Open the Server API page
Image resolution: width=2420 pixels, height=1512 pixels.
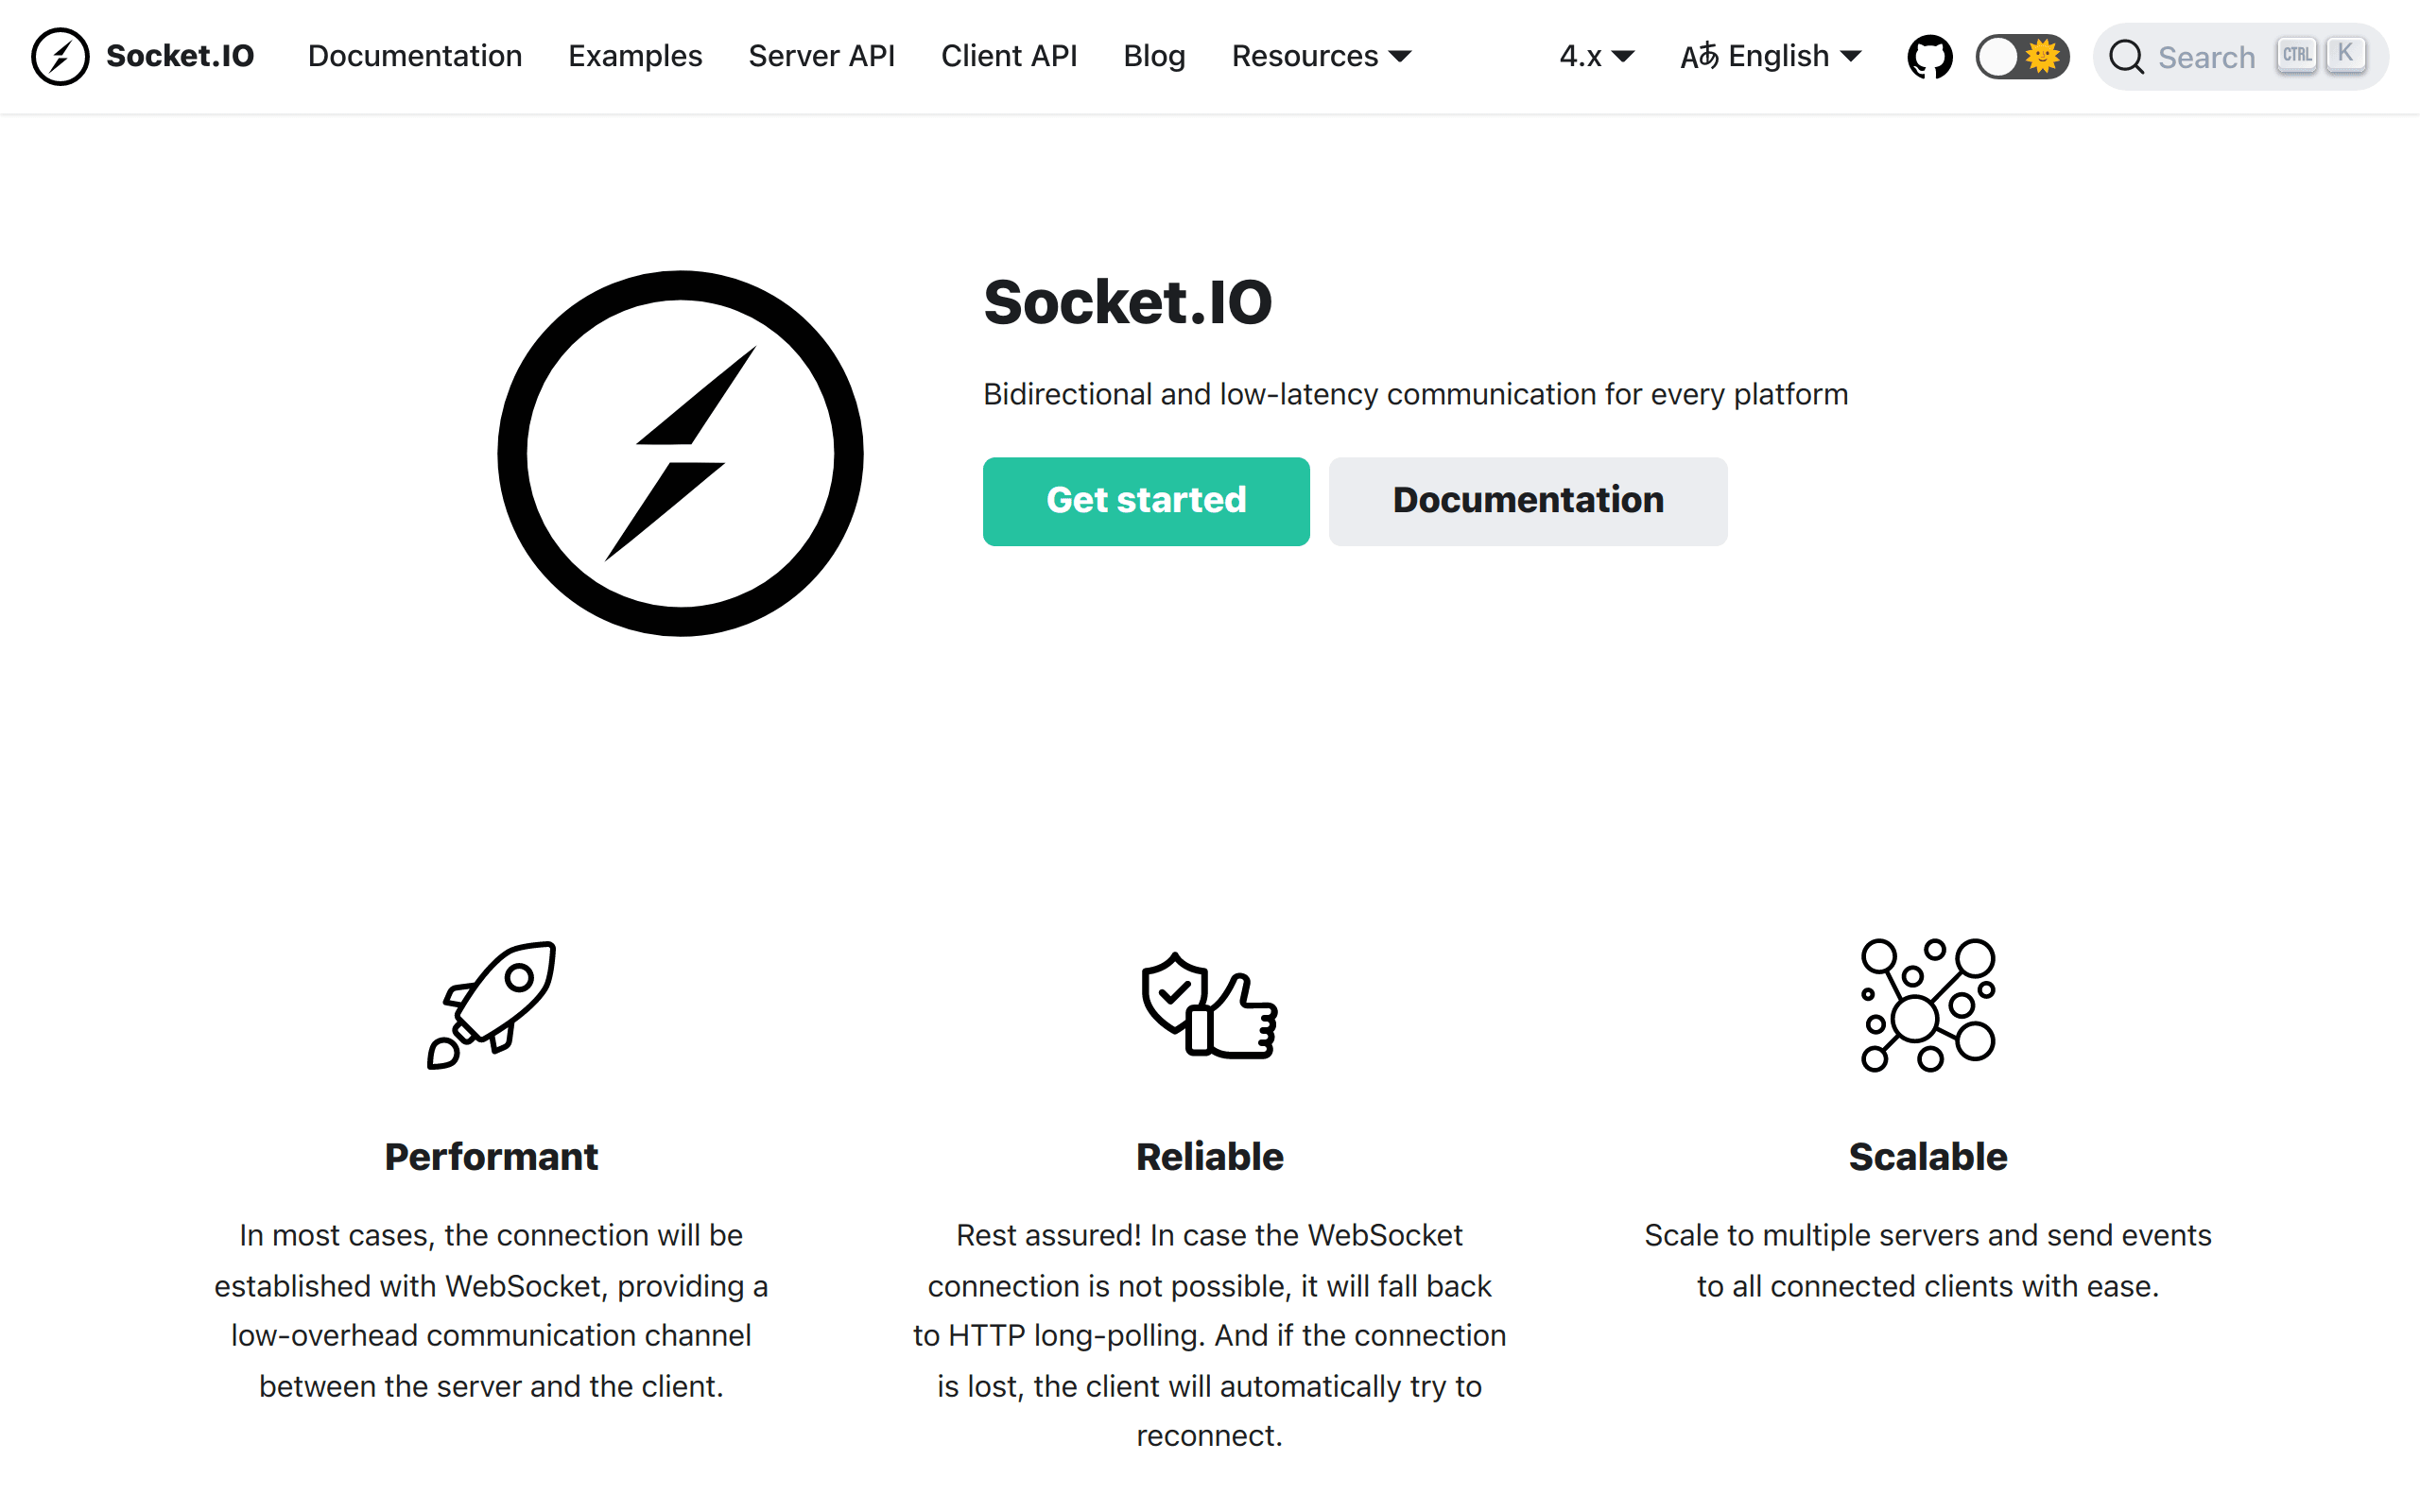pos(822,56)
